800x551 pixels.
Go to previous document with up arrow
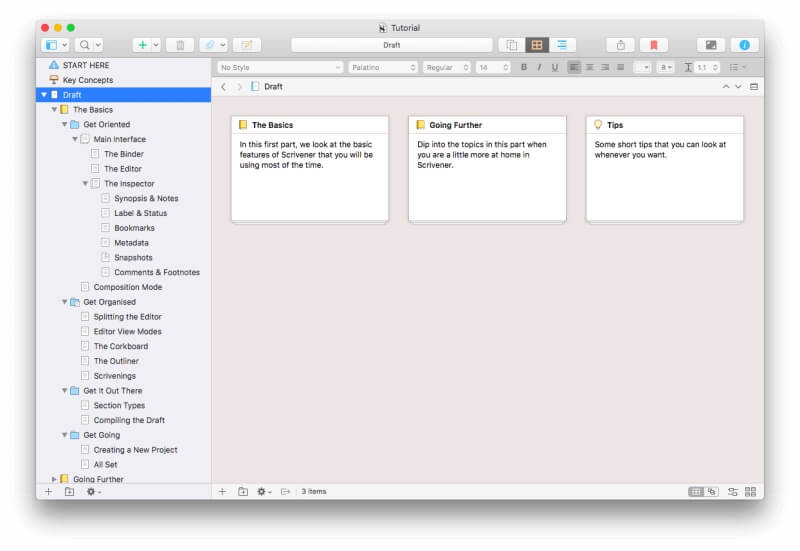point(726,87)
